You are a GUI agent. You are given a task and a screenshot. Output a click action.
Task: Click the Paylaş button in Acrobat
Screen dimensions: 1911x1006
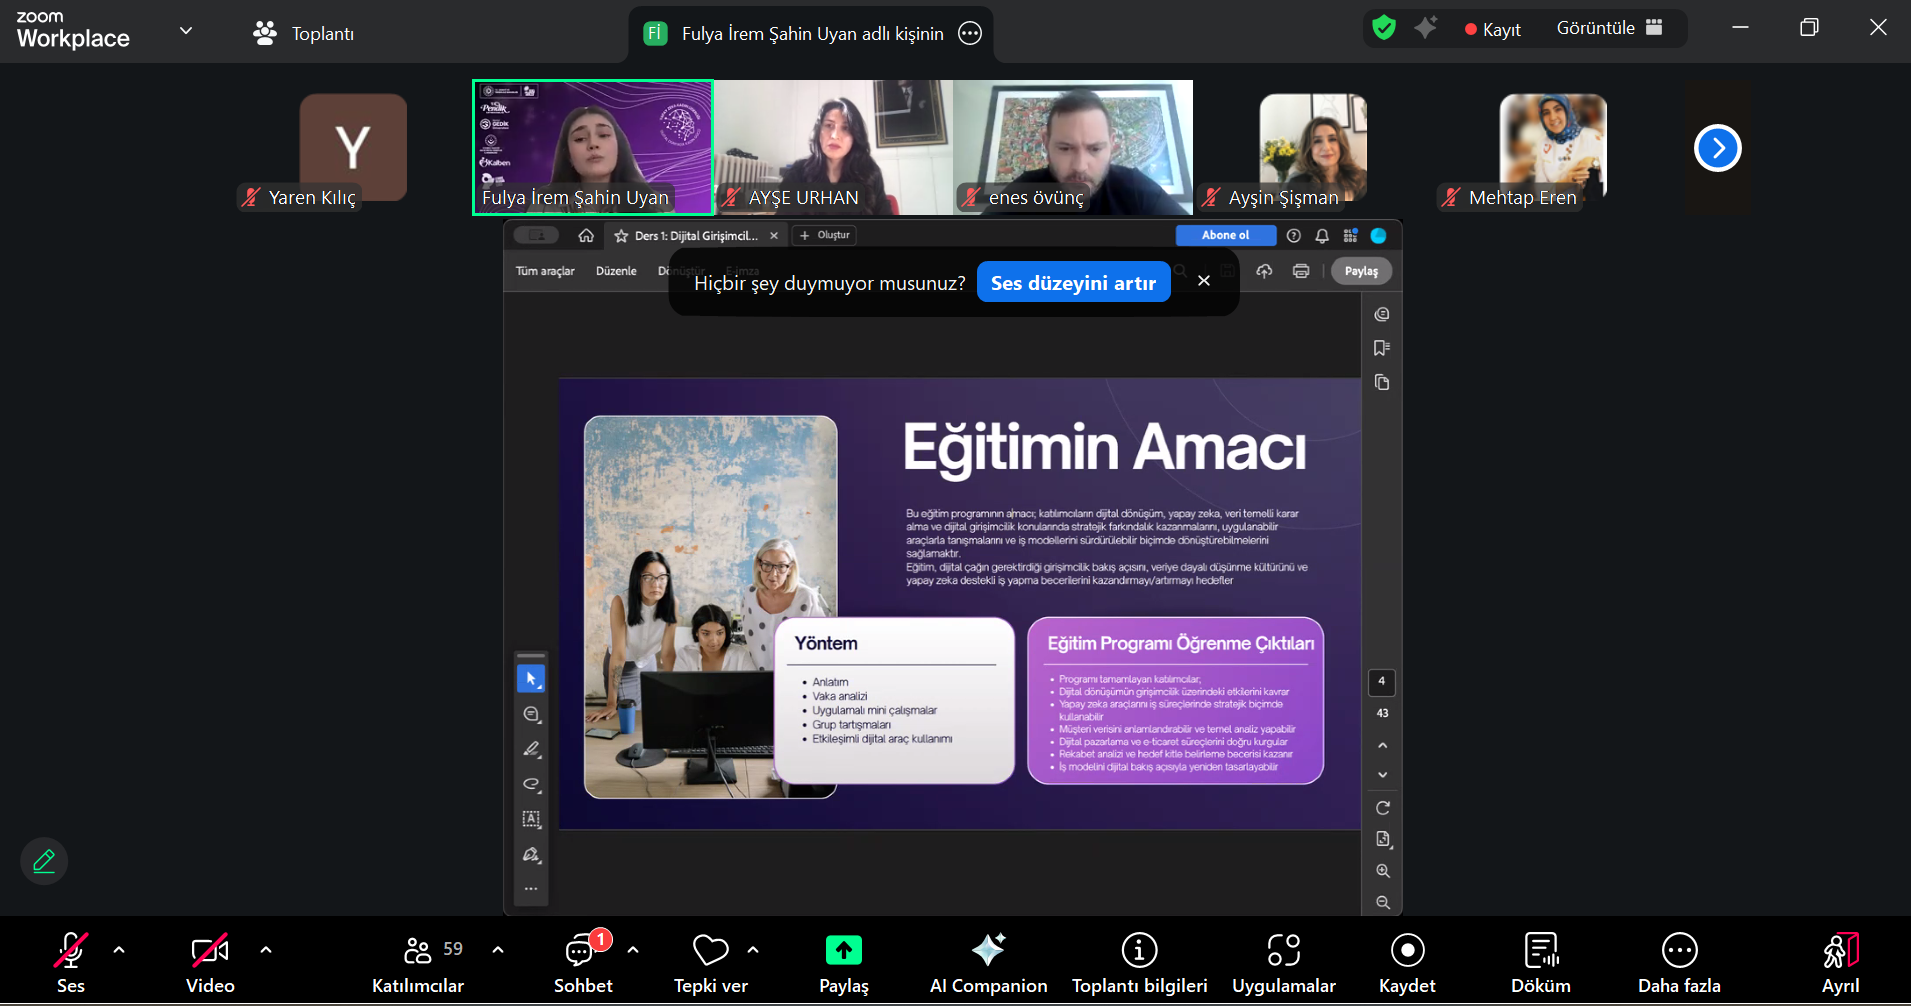tap(1361, 271)
